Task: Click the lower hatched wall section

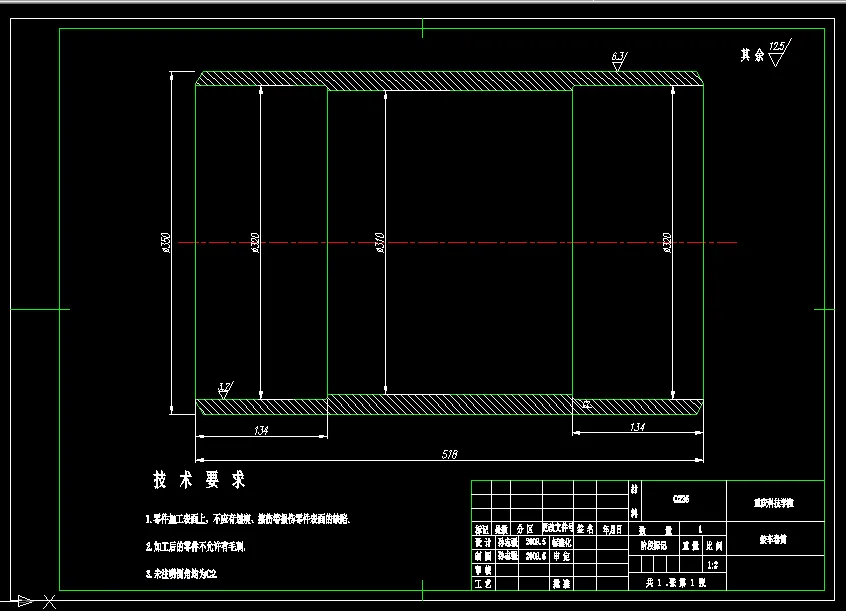Action: (x=449, y=405)
